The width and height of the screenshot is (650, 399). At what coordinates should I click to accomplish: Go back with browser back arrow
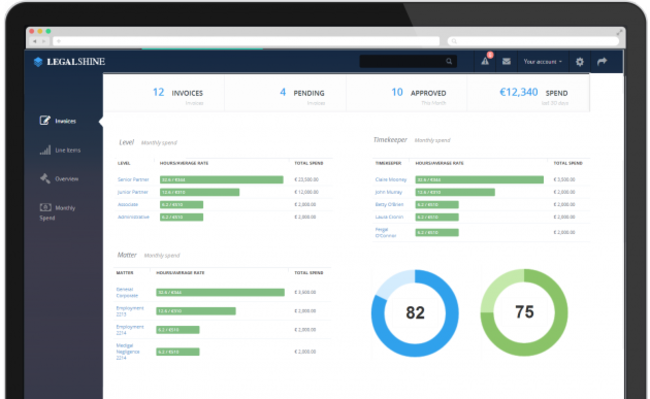(x=34, y=41)
